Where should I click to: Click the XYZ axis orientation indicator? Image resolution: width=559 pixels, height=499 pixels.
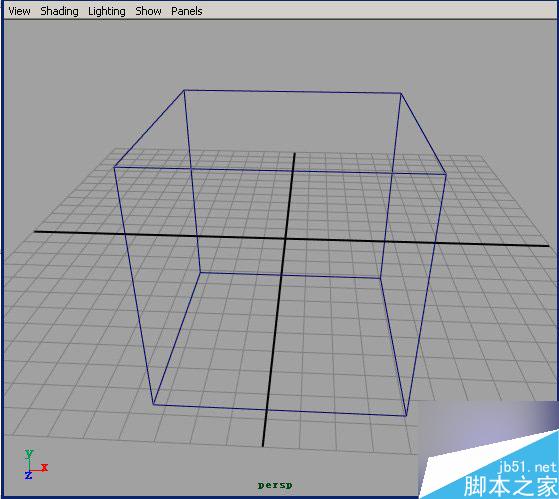(x=36, y=464)
